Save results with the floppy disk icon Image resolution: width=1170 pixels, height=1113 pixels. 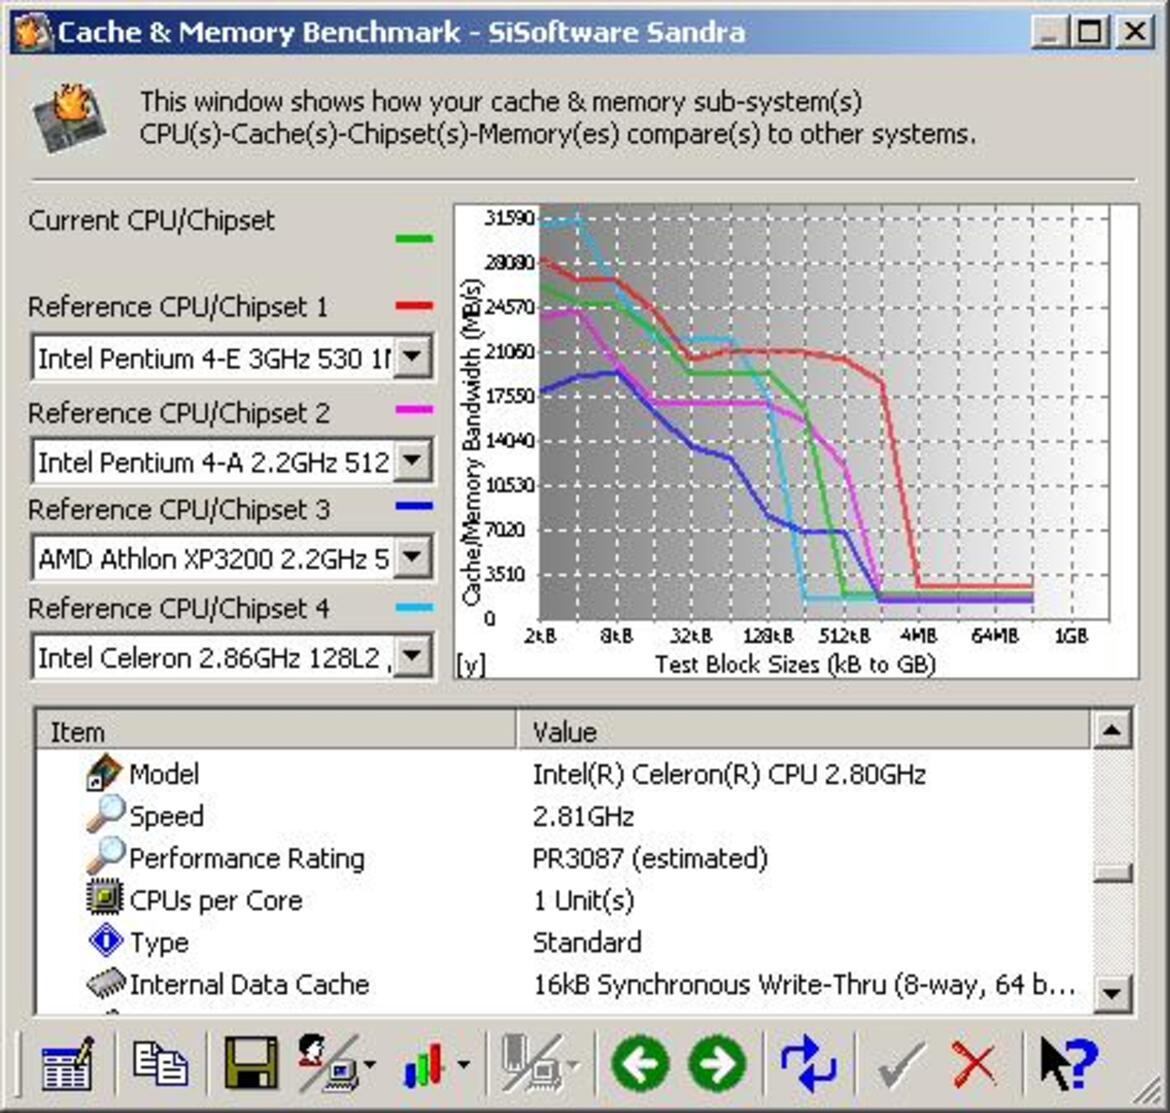pyautogui.click(x=251, y=1062)
